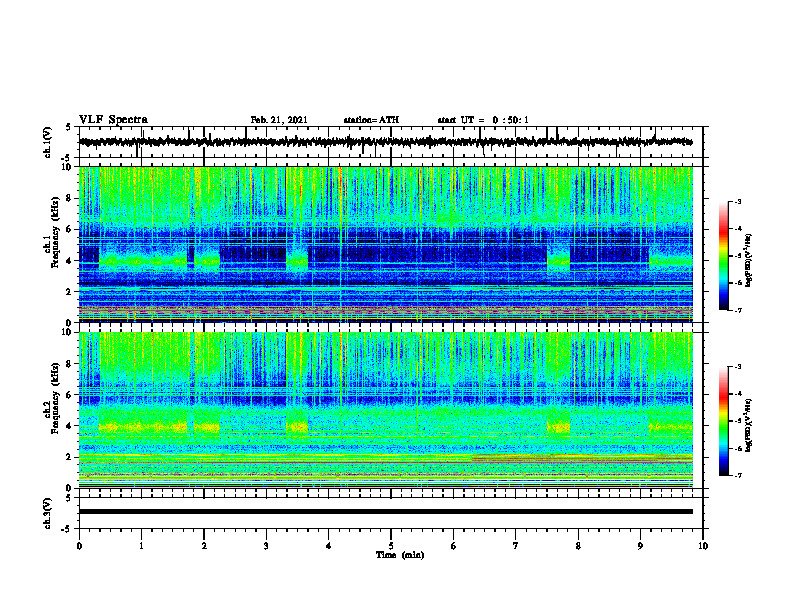Image resolution: width=792 pixels, height=612 pixels.
Task: Click the 'VLF Spectra' title text
Action: (x=113, y=120)
